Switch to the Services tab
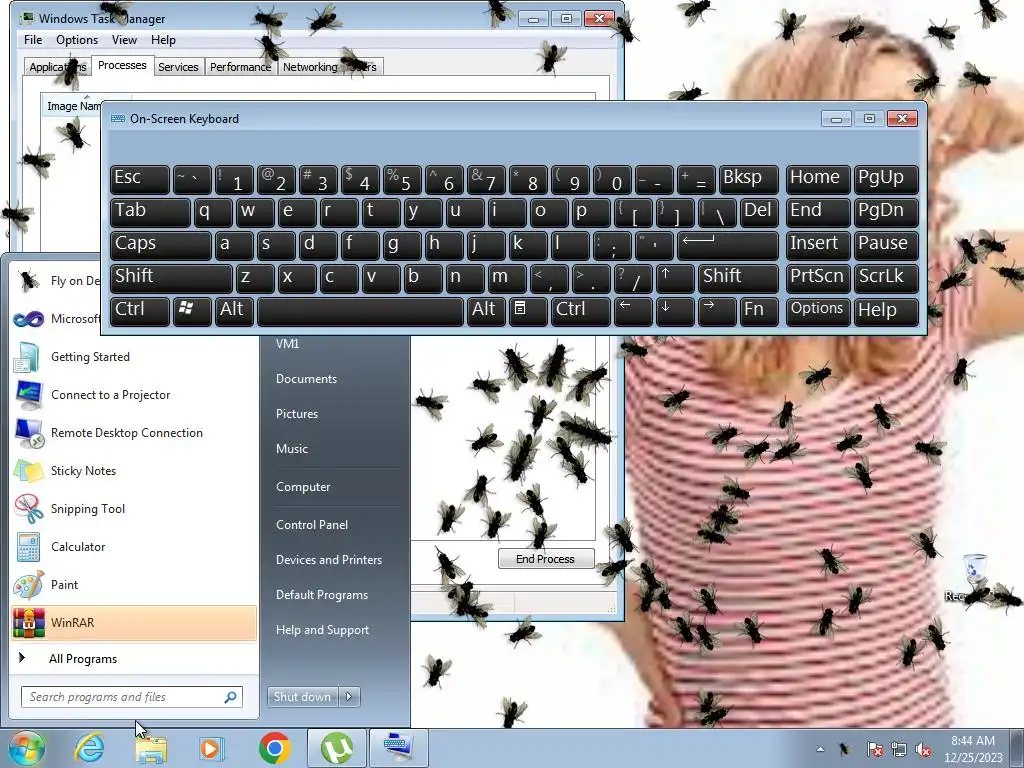 pos(178,67)
